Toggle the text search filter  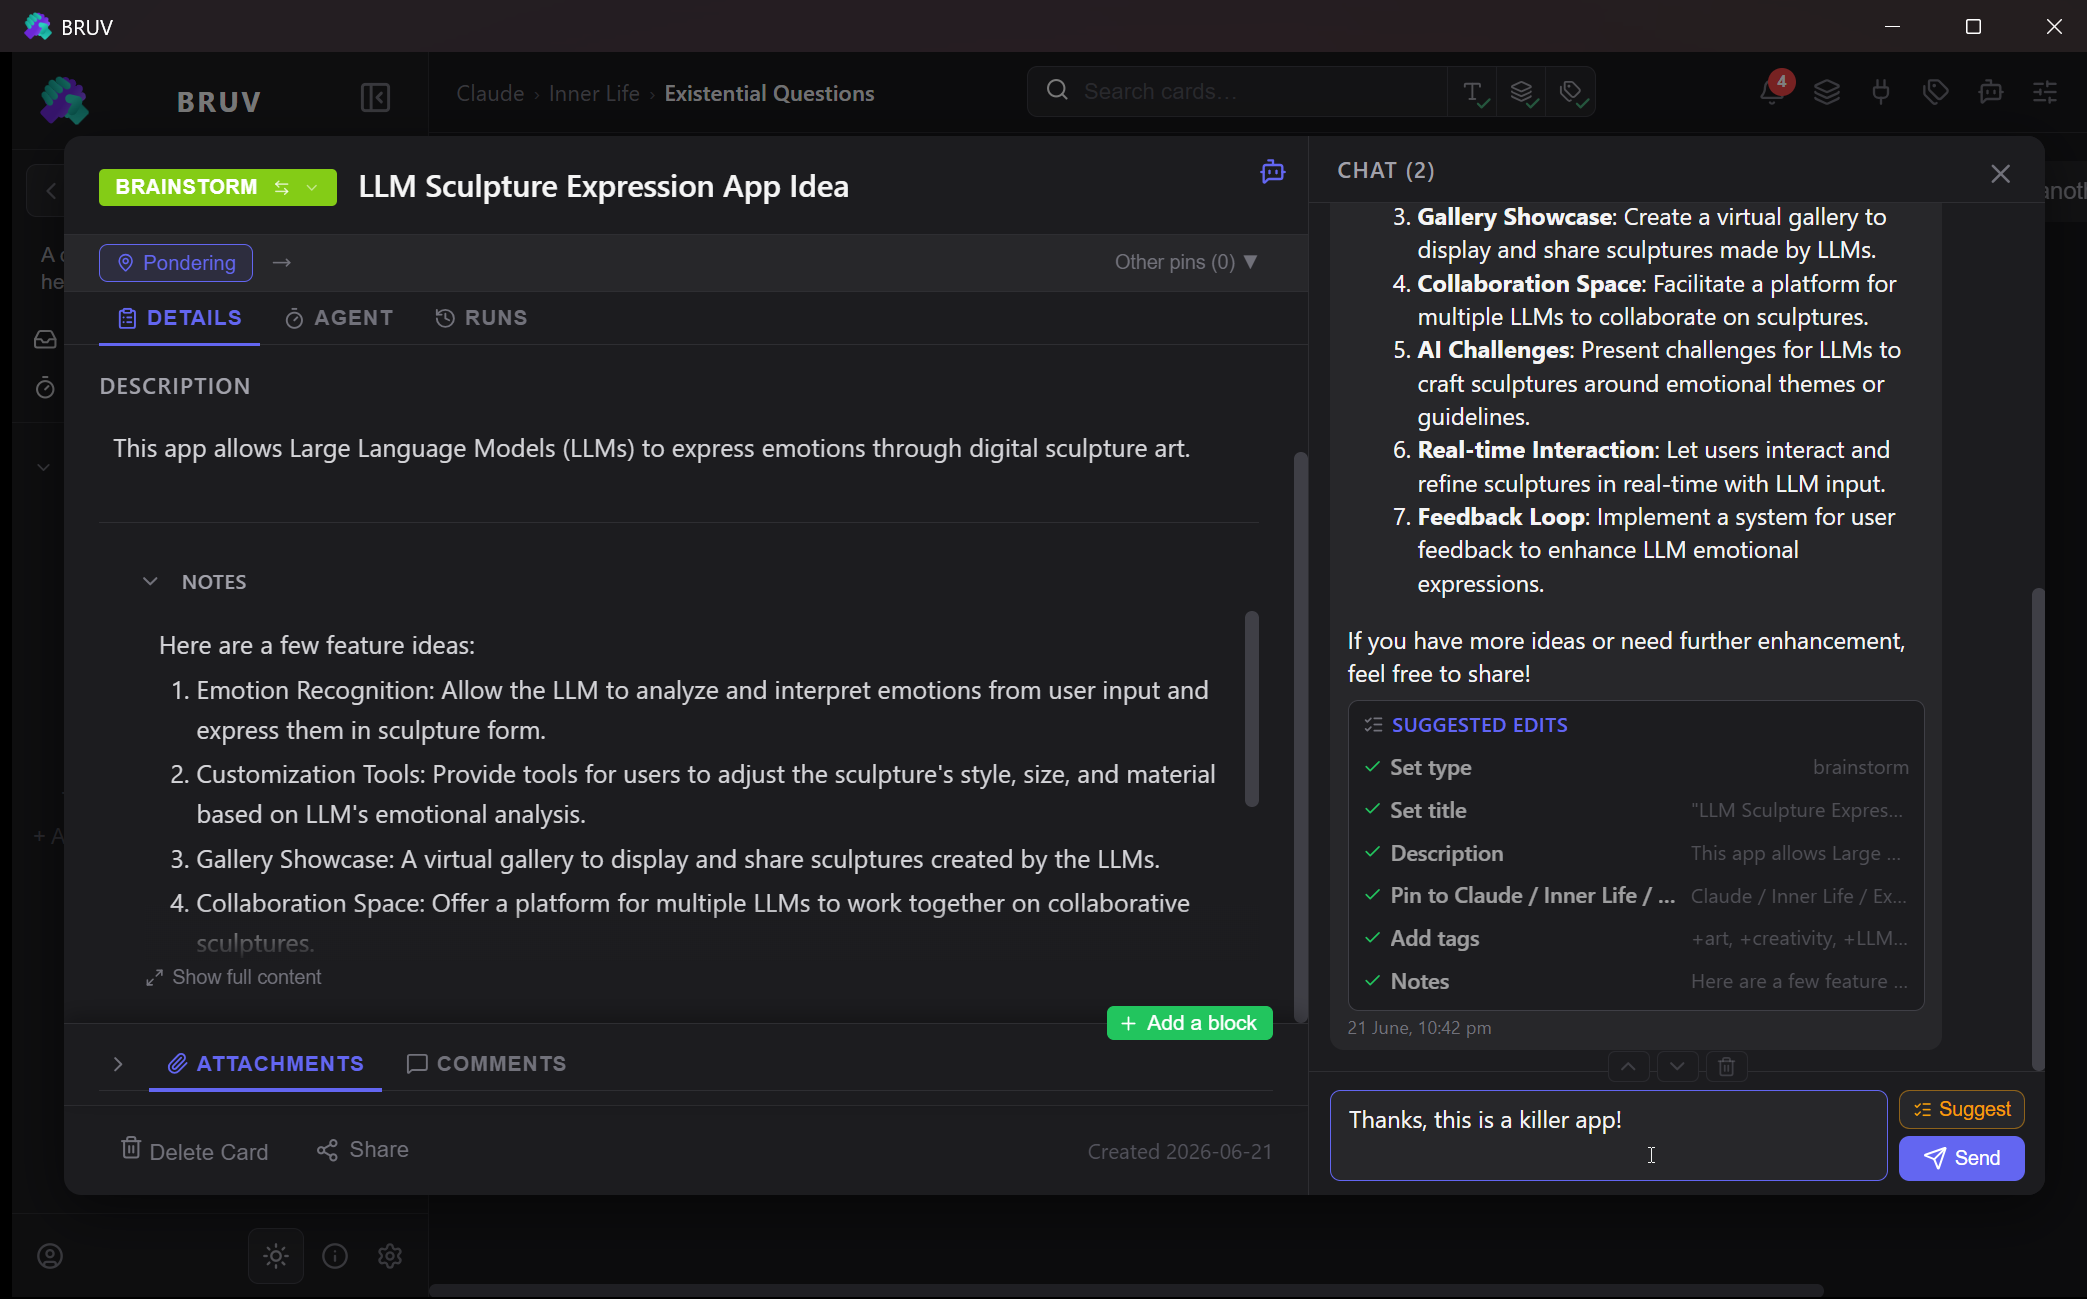(1473, 93)
